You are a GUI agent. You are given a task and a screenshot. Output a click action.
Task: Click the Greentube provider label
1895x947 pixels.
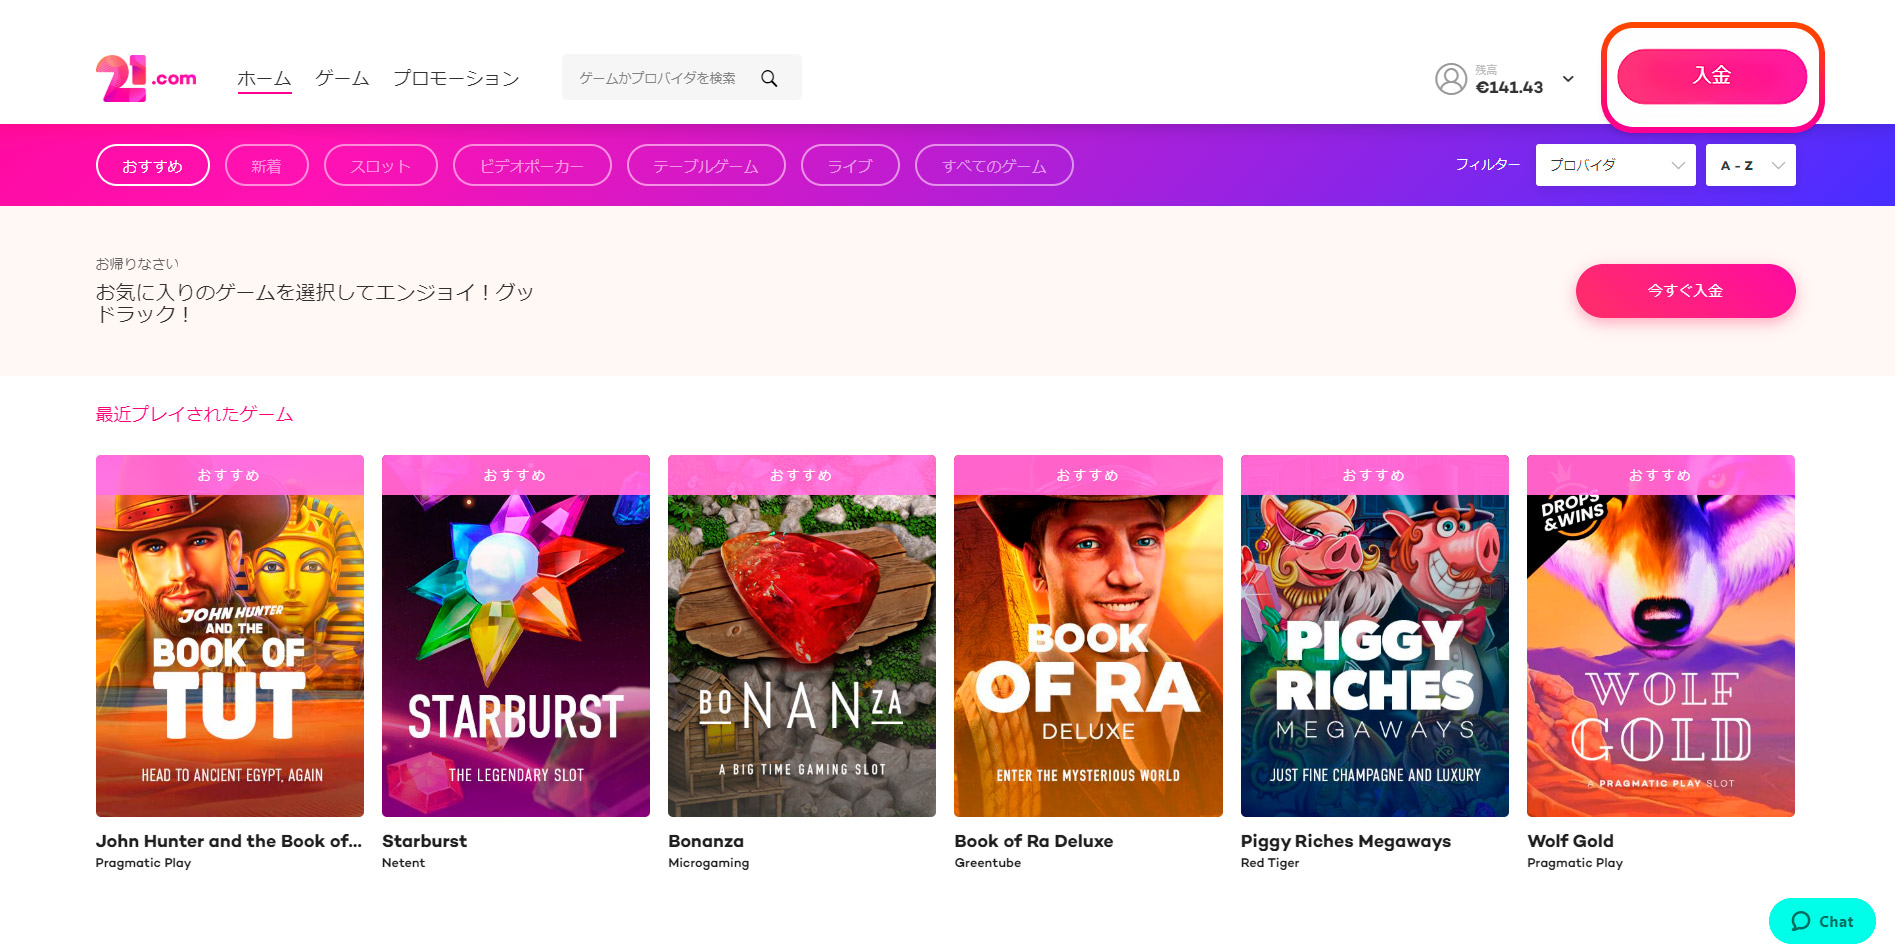[x=987, y=863]
